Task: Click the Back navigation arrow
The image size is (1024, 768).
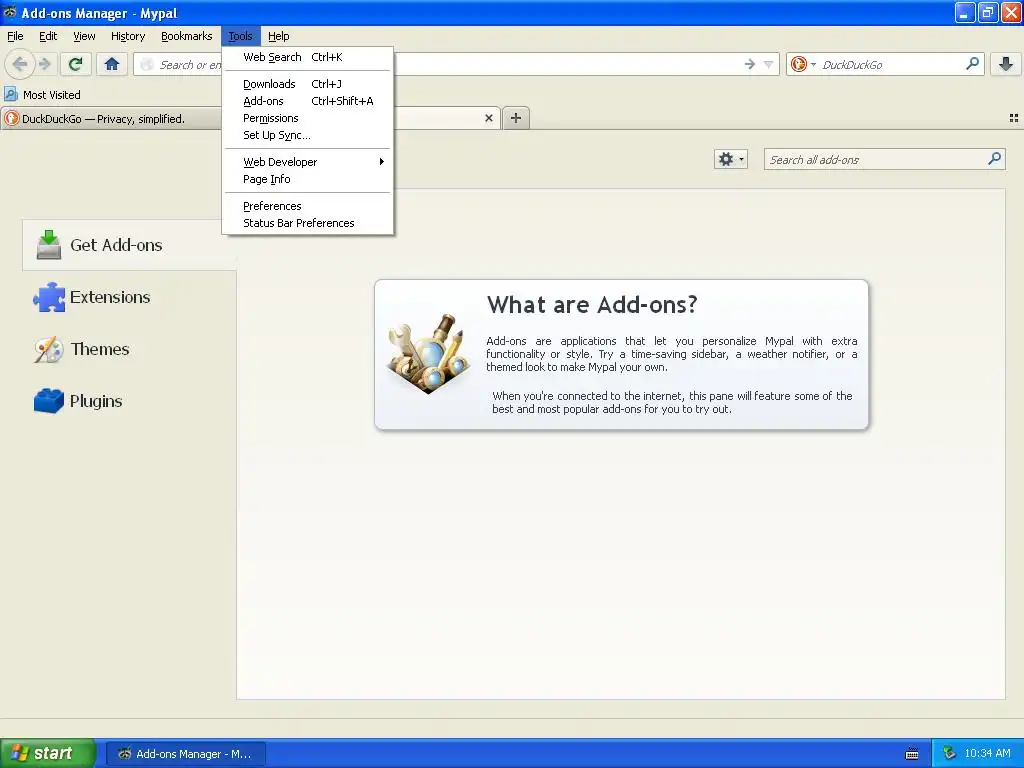Action: coord(20,64)
